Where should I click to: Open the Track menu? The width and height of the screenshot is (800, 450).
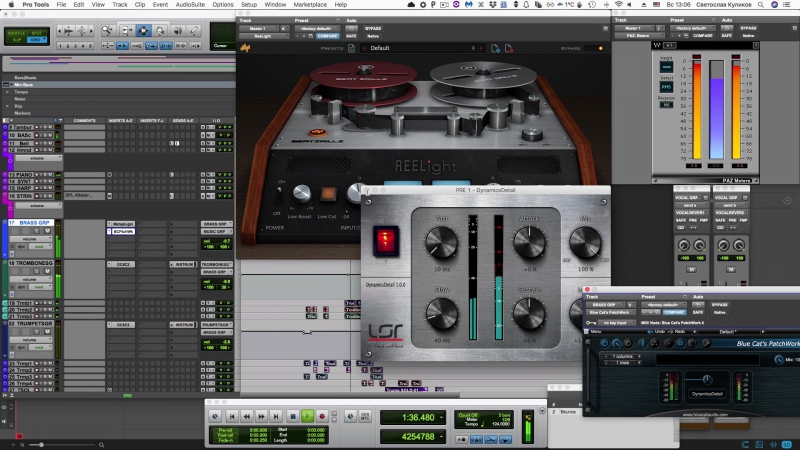[120, 5]
